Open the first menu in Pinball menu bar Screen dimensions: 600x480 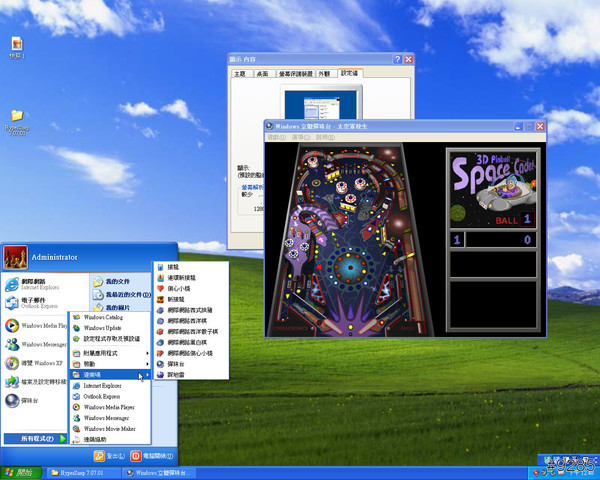pos(276,137)
